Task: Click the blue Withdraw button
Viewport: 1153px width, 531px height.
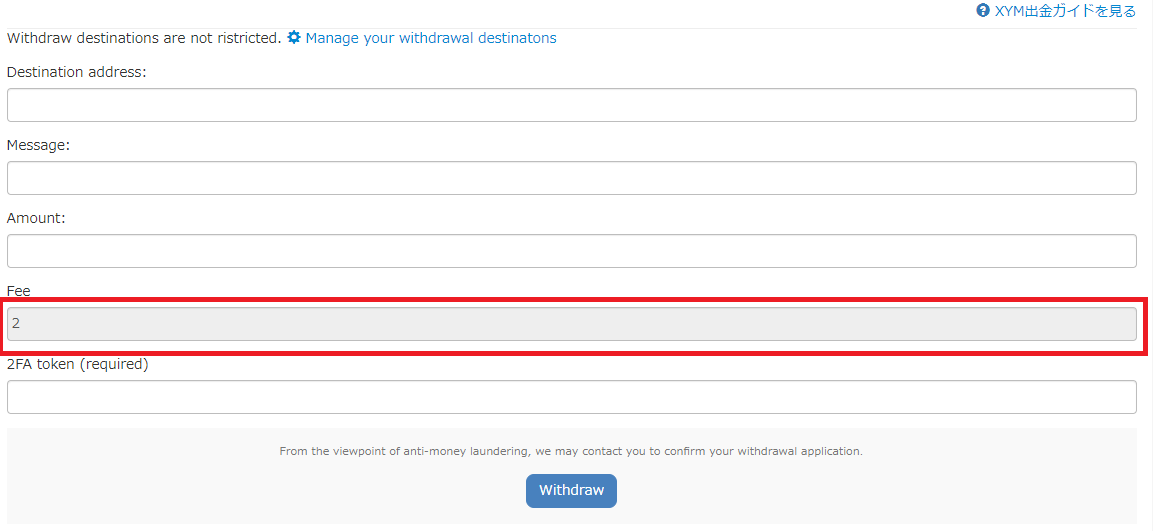Action: 571,491
